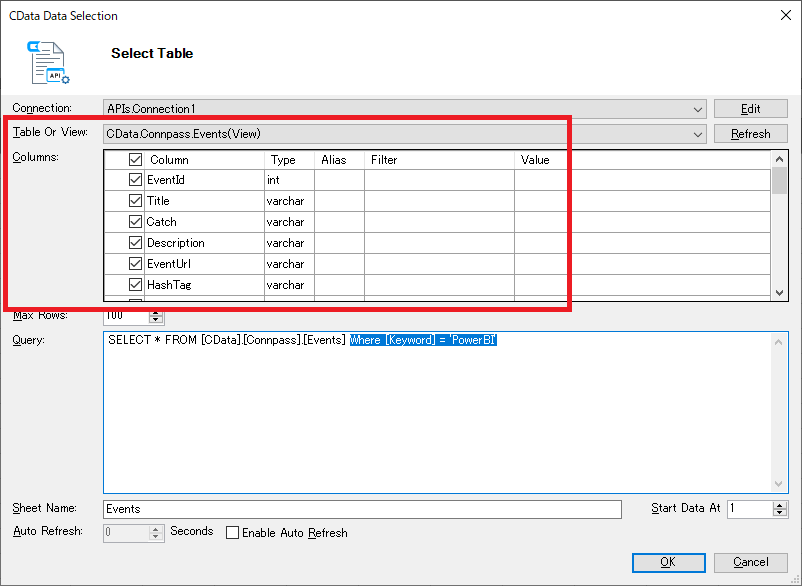
Task: Uncheck the Description column checkbox
Action: (135, 242)
